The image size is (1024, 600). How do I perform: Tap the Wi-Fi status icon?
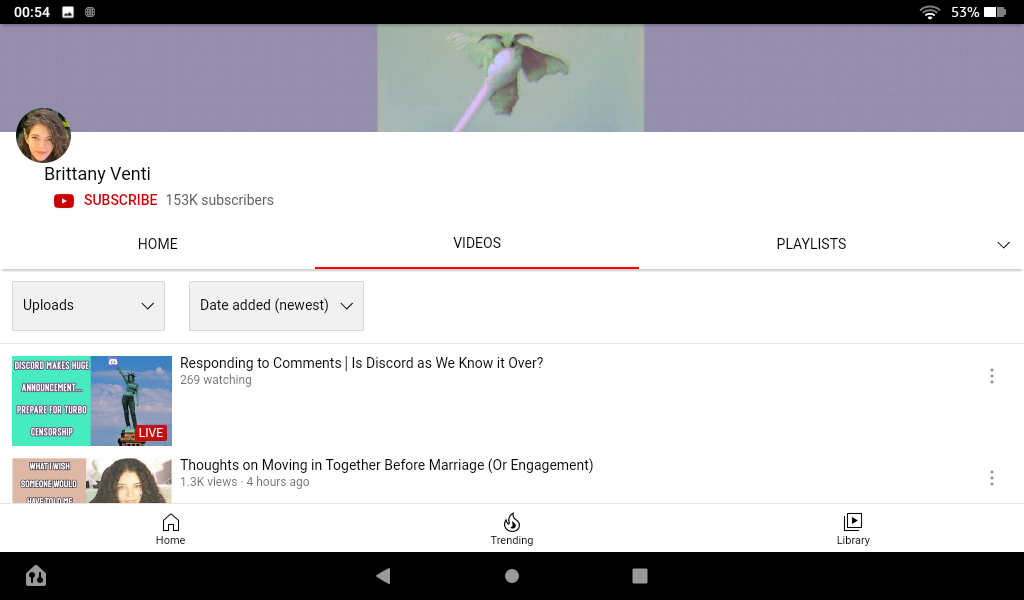[x=929, y=12]
